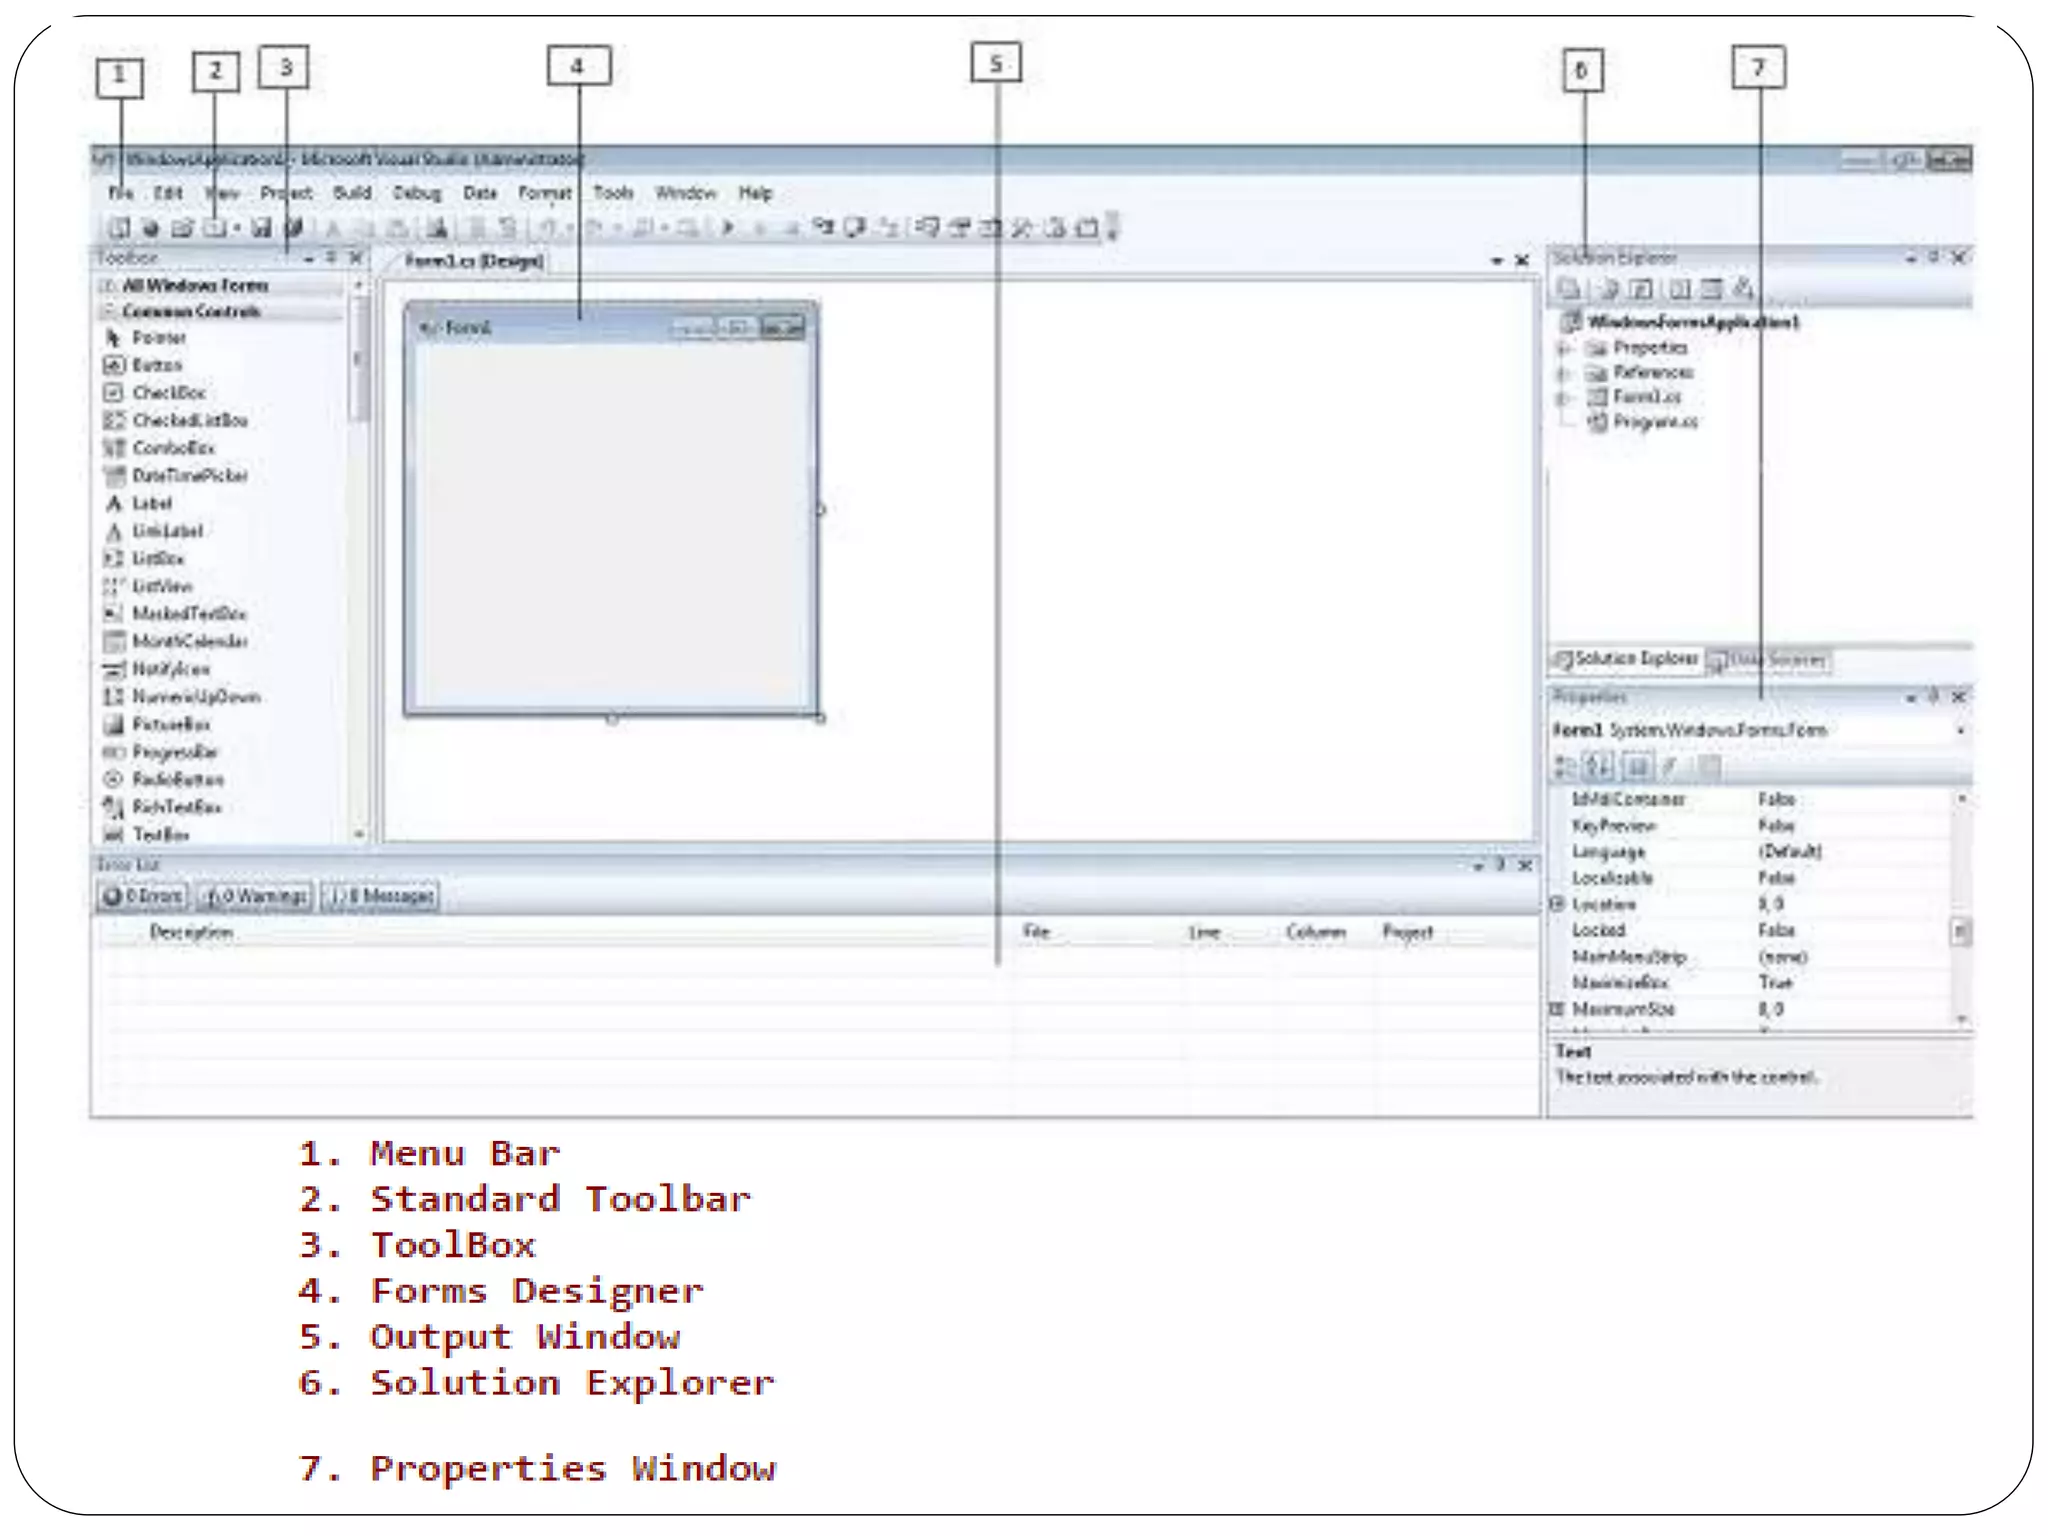
Task: Toggle the 0 Messages filter button
Action: 381,896
